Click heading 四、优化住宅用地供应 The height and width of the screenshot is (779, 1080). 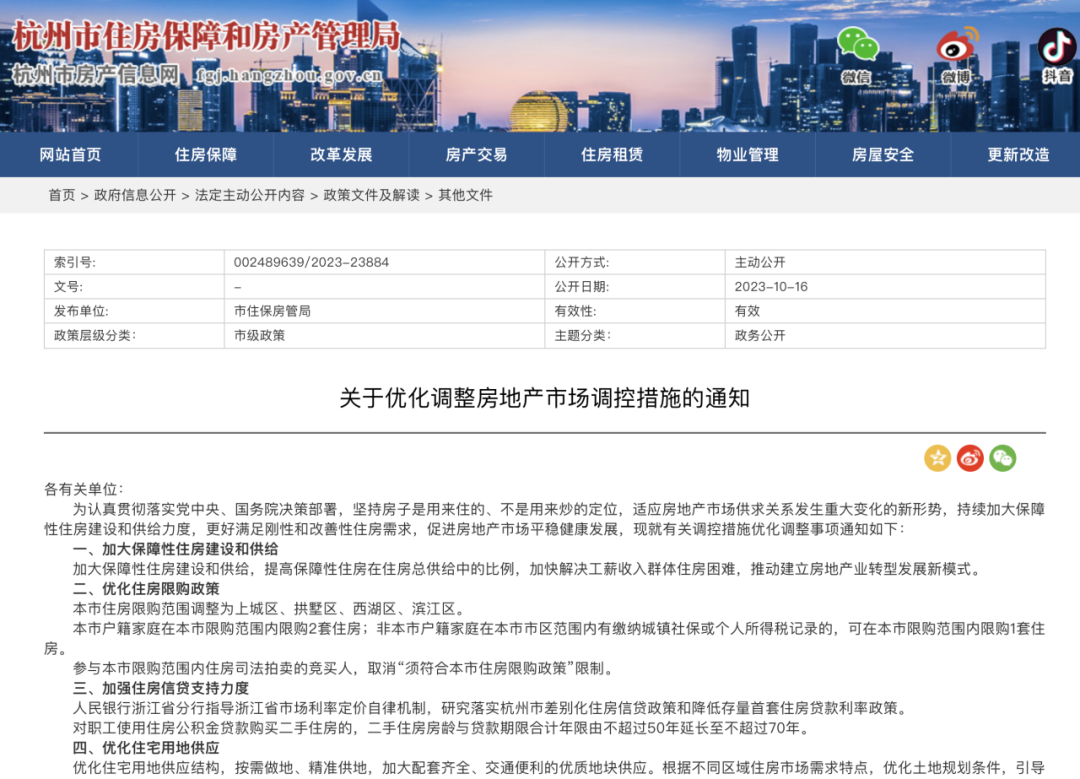(x=146, y=748)
